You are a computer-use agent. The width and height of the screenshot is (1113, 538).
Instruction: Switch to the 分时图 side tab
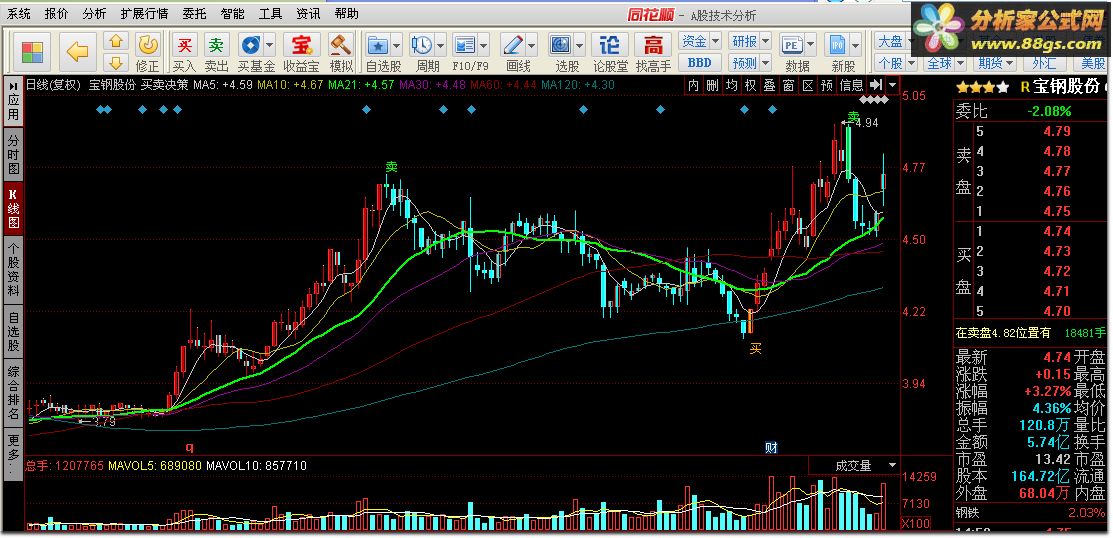(13, 155)
